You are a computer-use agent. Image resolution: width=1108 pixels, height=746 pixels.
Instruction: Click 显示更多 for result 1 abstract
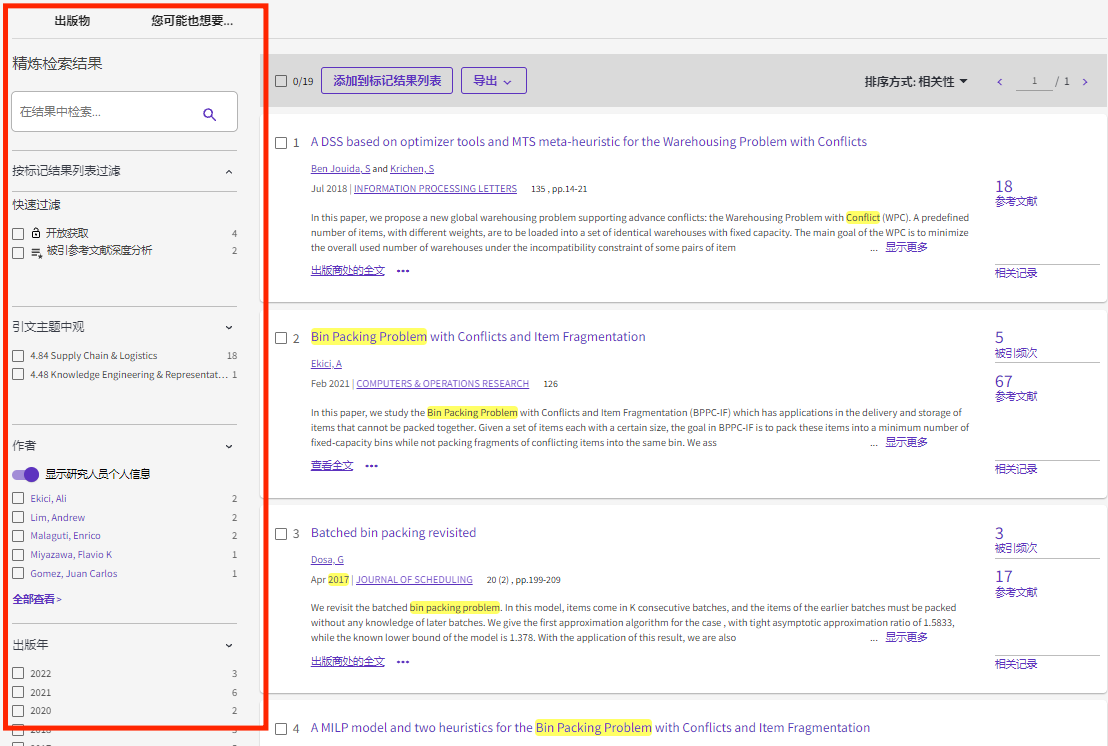(907, 247)
